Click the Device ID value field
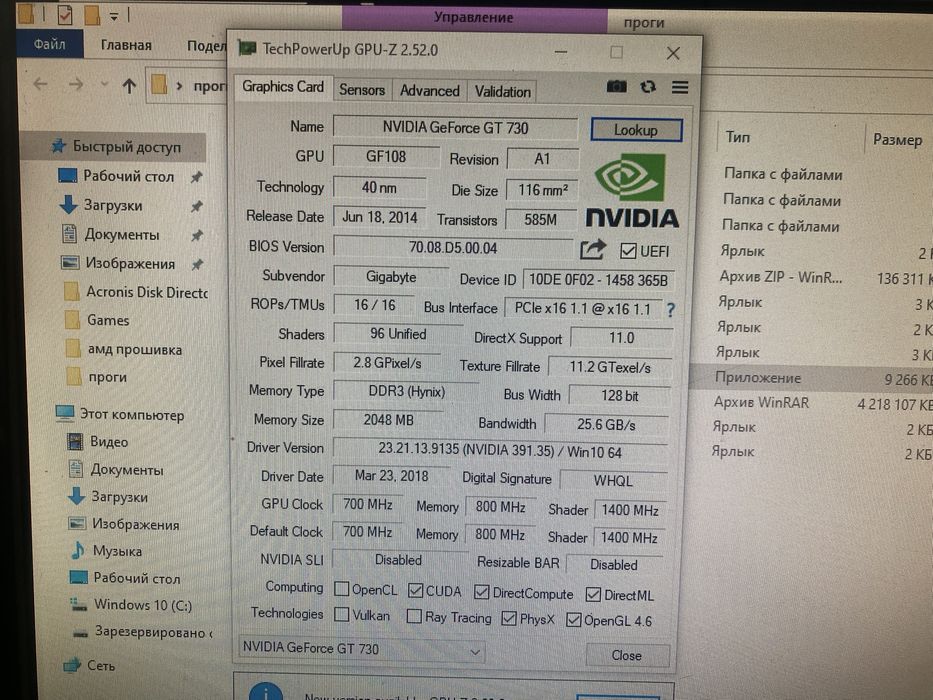This screenshot has width=933, height=700. pyautogui.click(x=598, y=280)
